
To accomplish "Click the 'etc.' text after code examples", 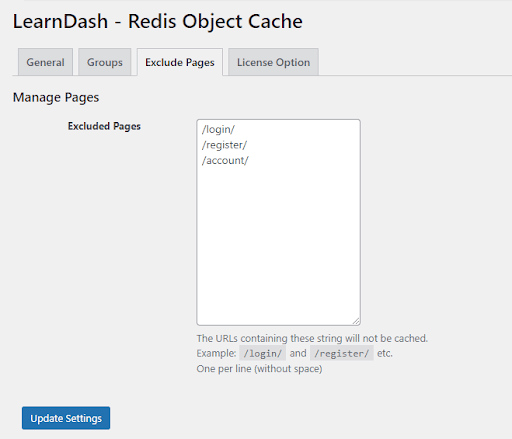I will pos(385,353).
